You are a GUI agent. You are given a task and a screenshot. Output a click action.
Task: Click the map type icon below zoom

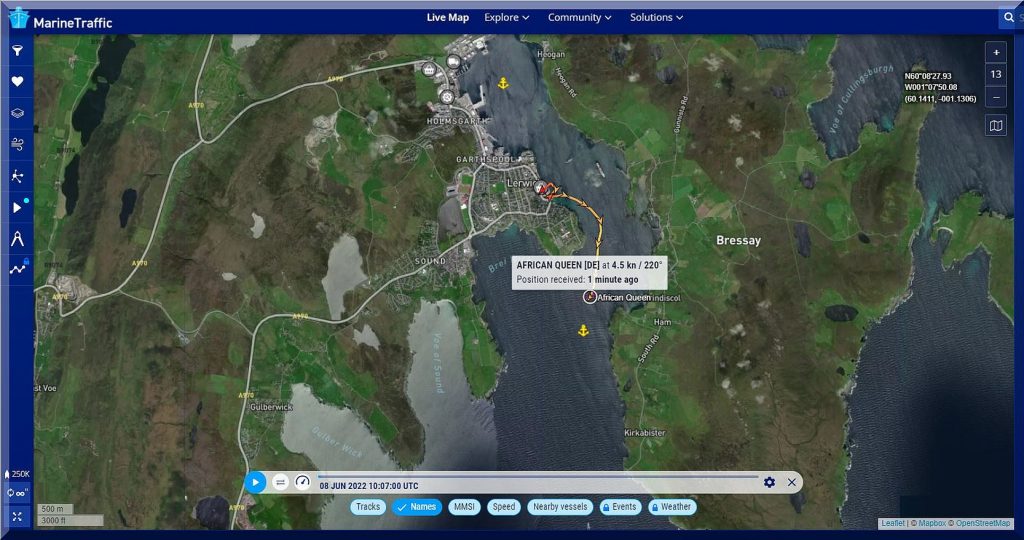pos(995,125)
